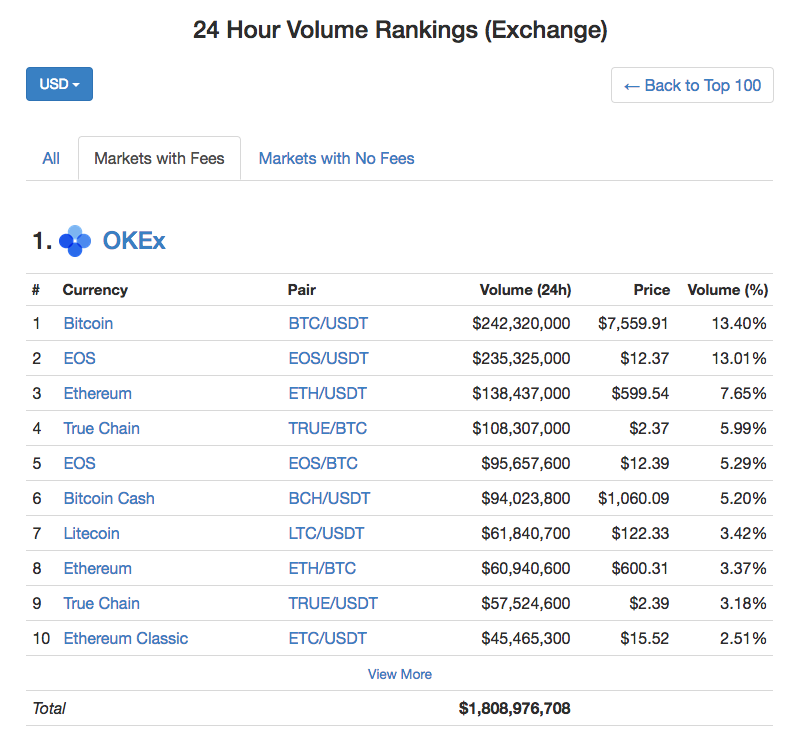Click the EOS/USDT pair link

328,358
